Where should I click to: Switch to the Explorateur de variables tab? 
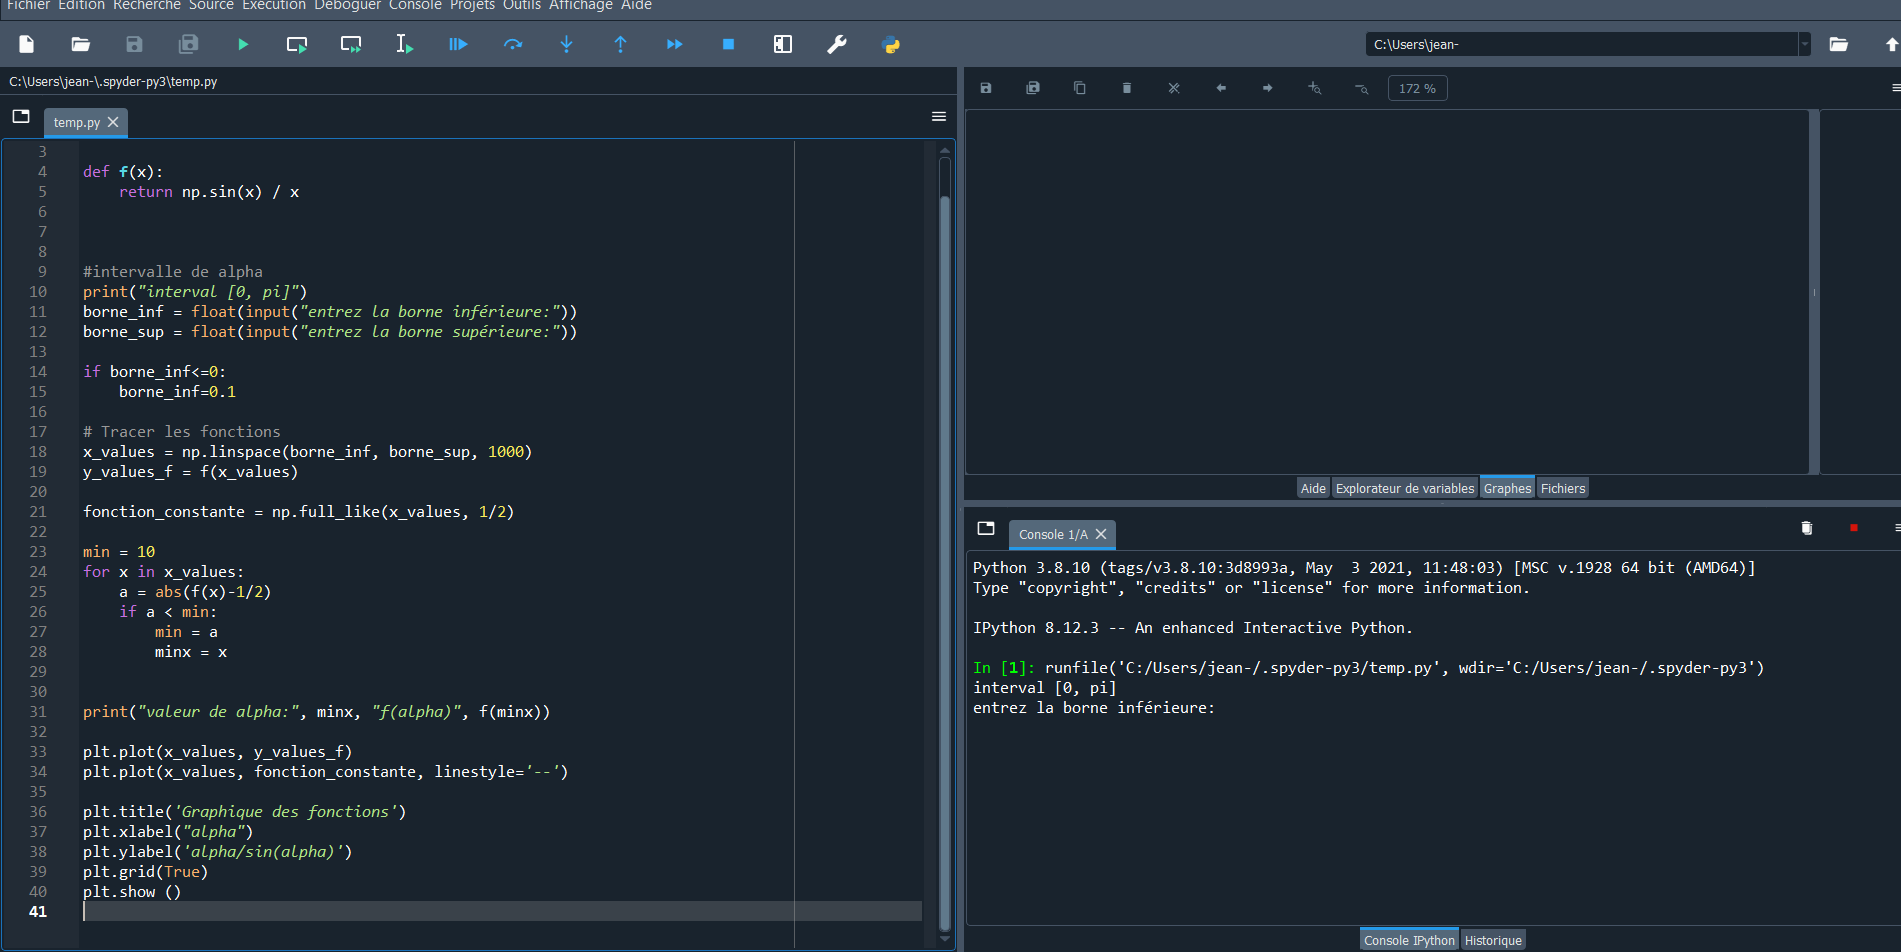point(1404,489)
